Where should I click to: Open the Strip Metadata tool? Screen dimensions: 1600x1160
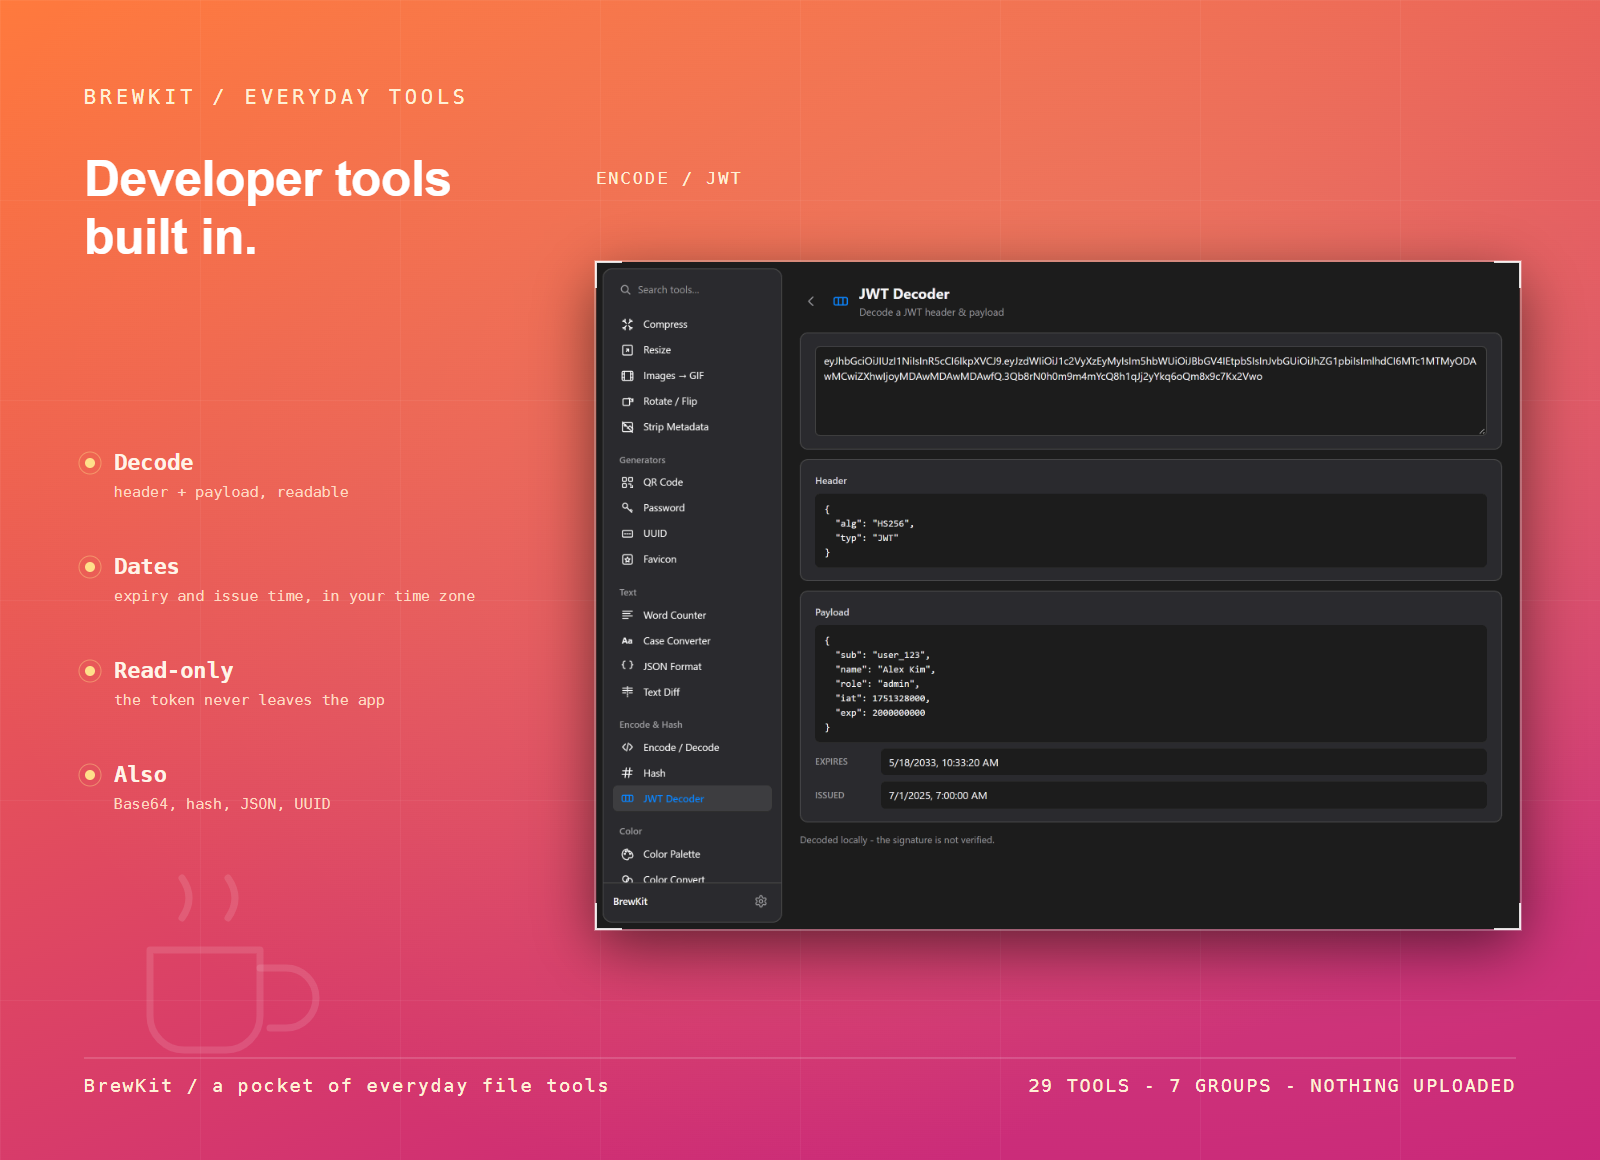coord(692,427)
